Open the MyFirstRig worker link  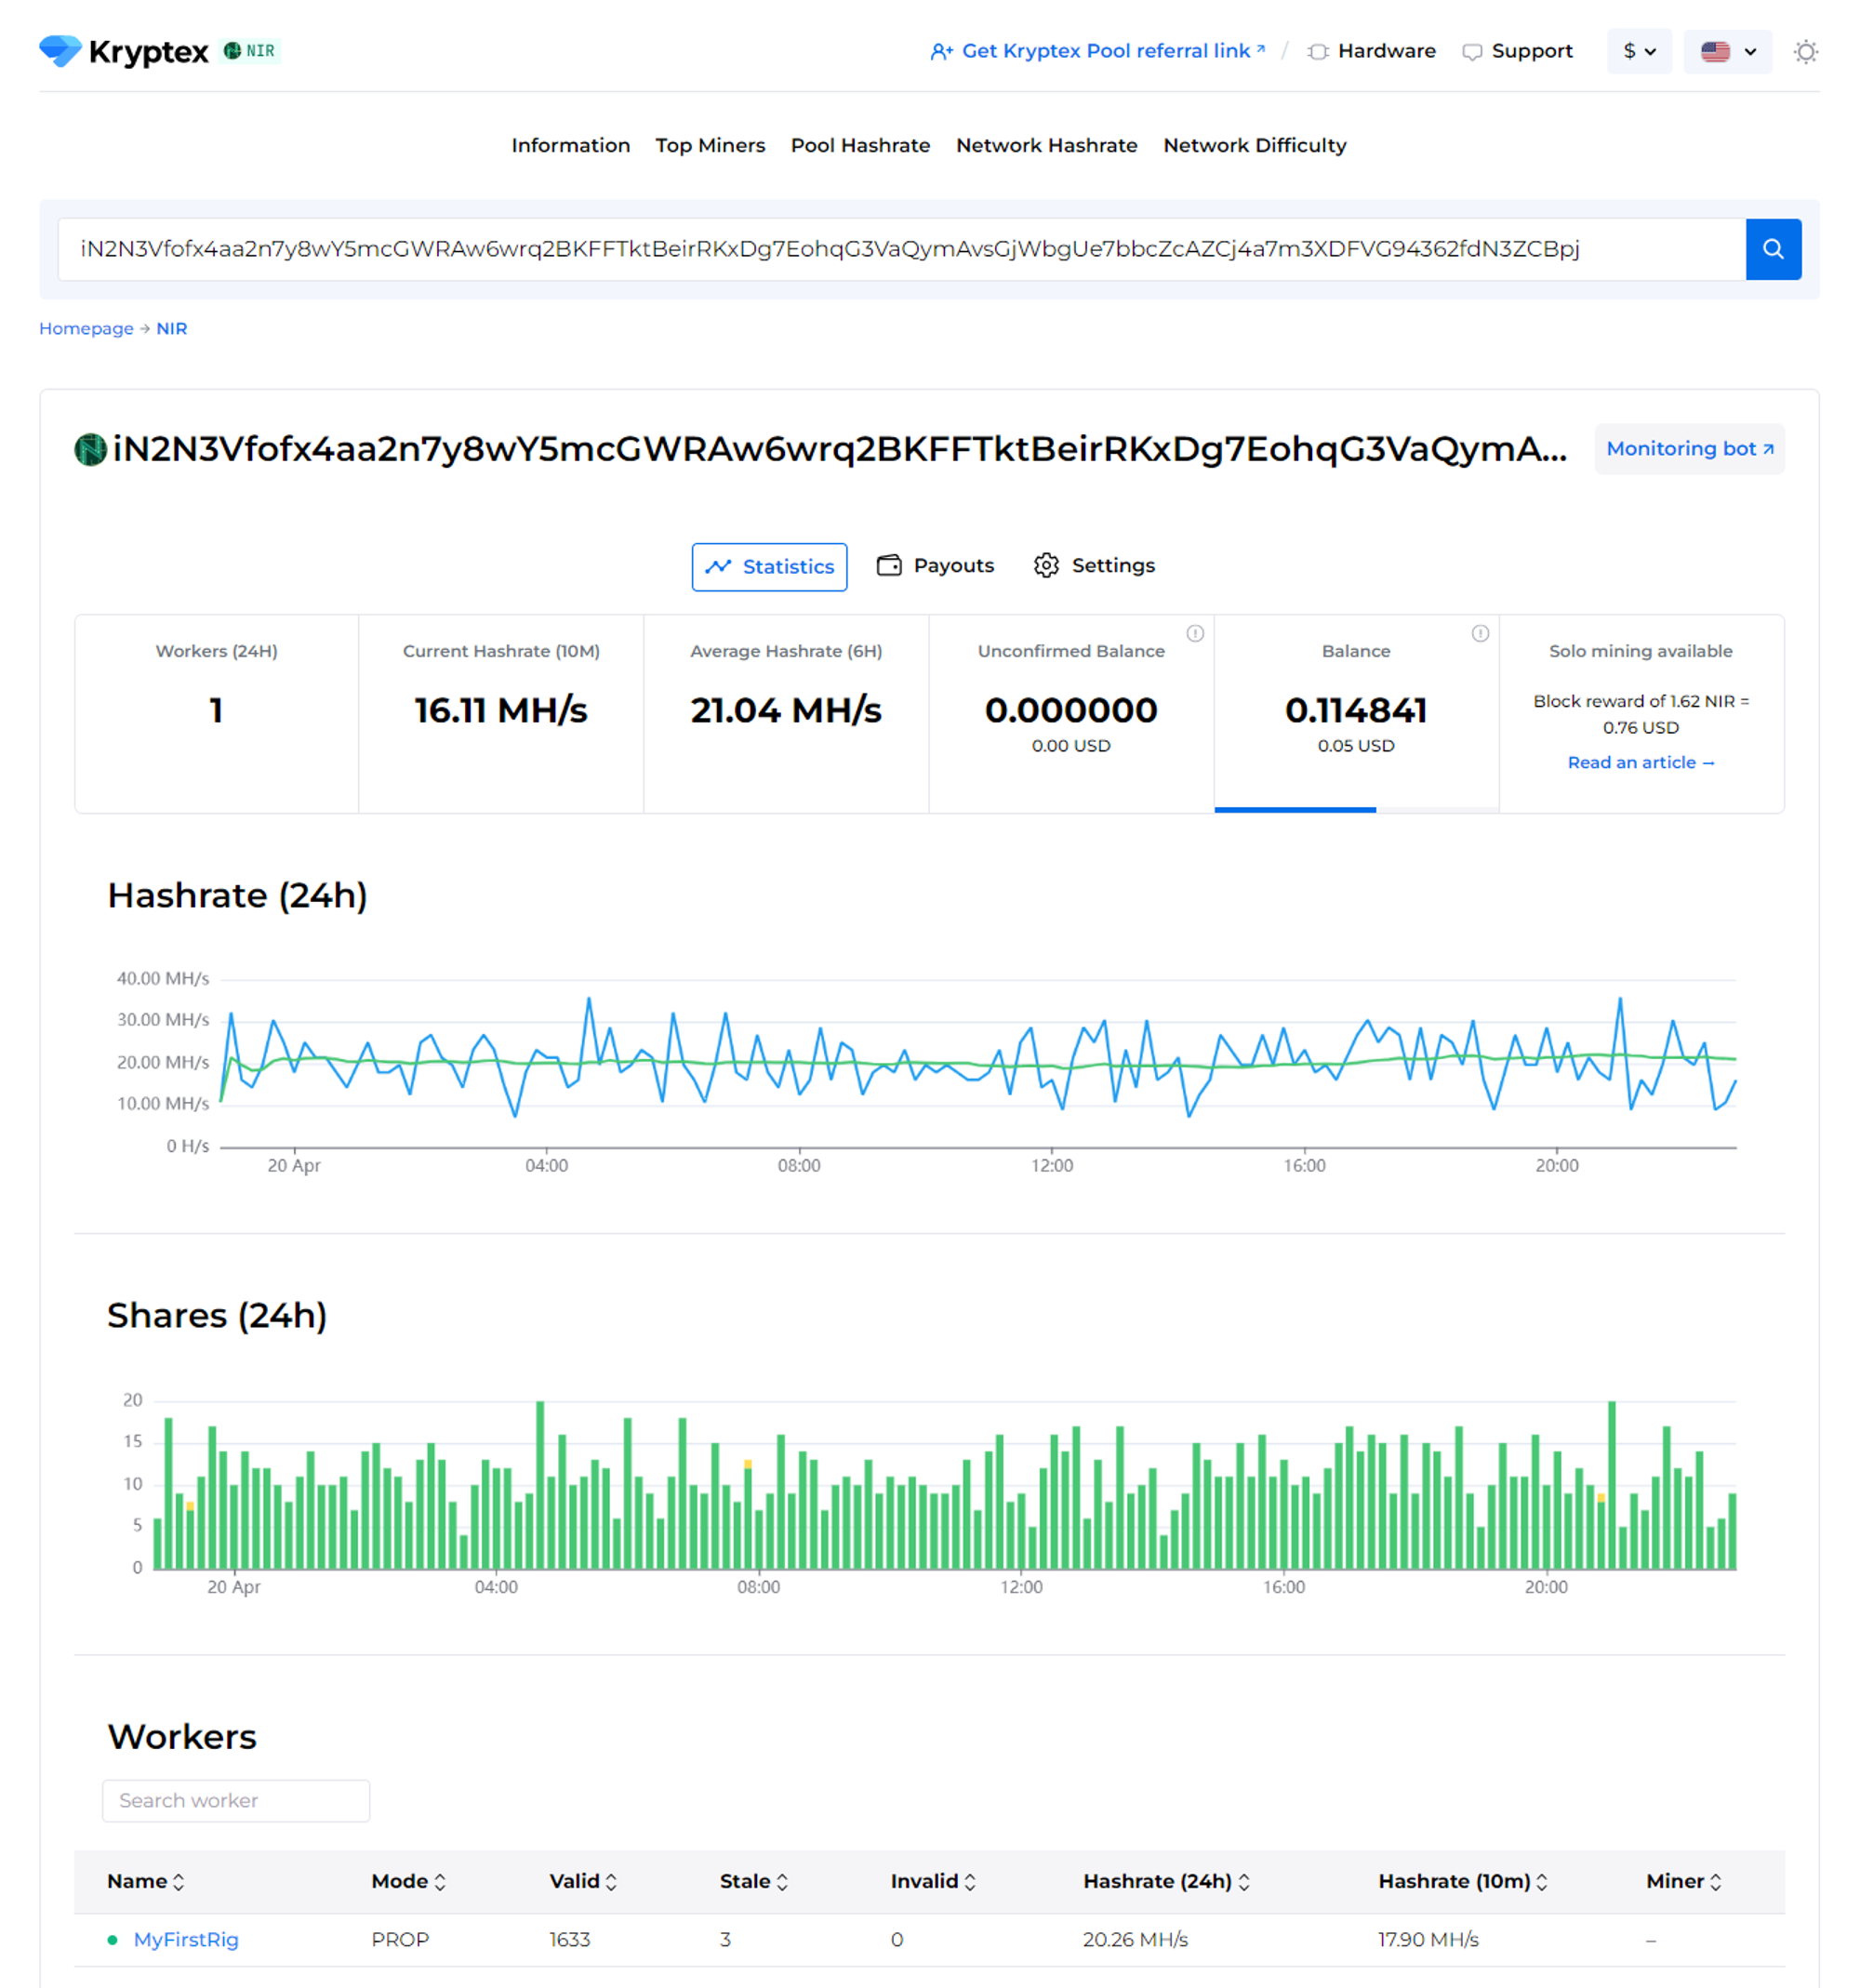[x=186, y=1939]
